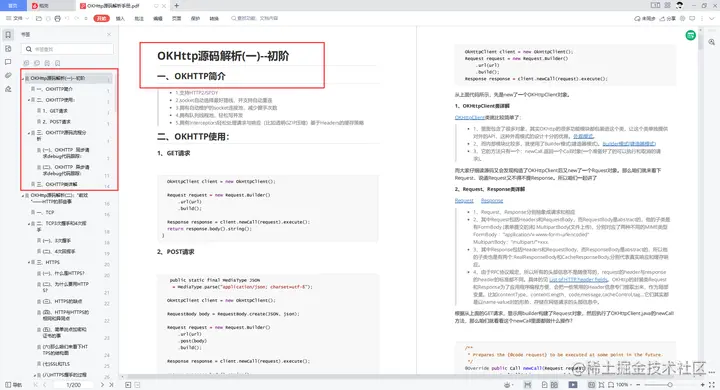Jump to last page arrow in status bar

tap(111, 385)
